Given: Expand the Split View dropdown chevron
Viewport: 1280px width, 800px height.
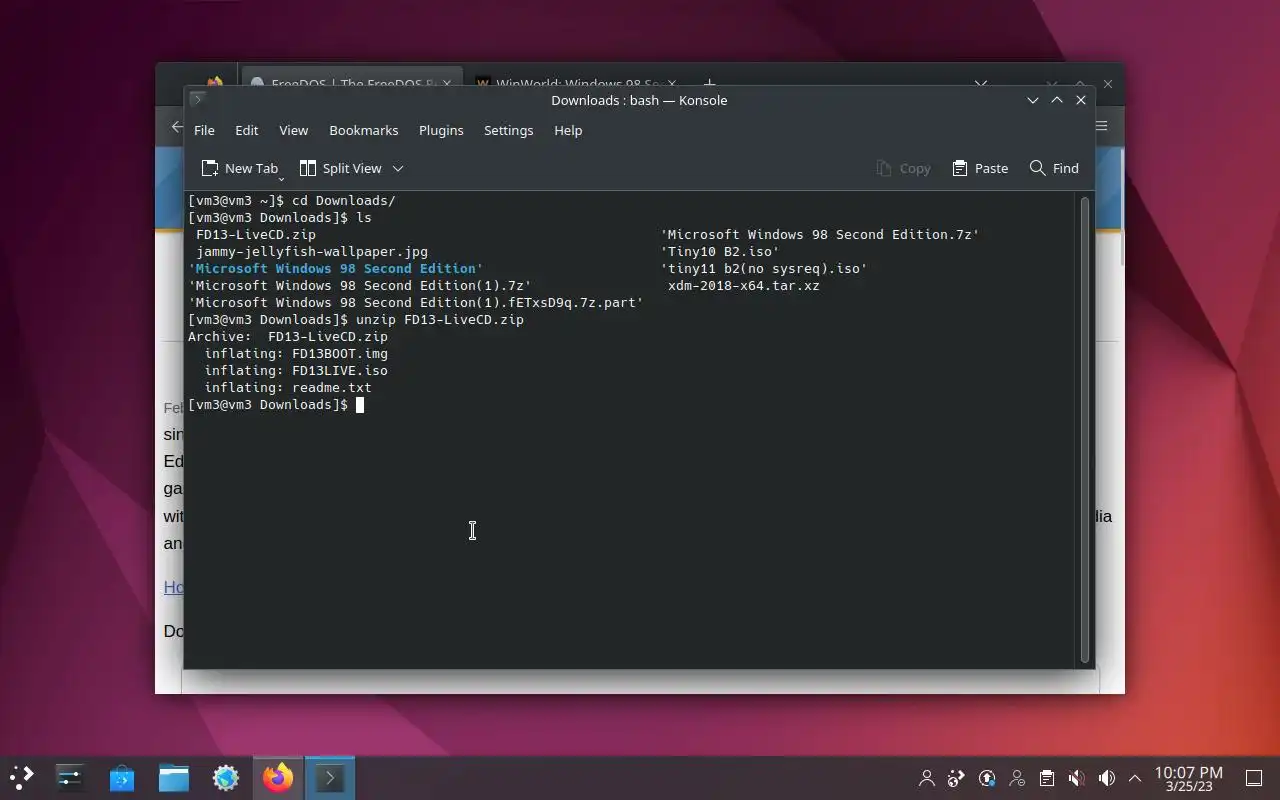Looking at the screenshot, I should click(x=398, y=168).
